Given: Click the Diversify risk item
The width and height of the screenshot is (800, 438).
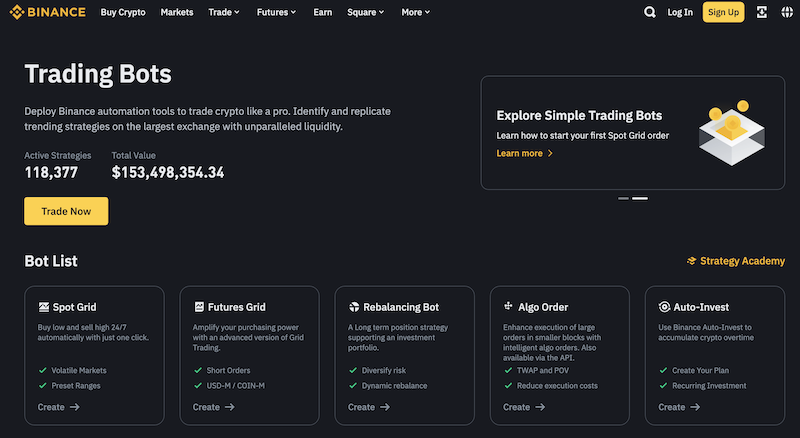Looking at the screenshot, I should (x=378, y=370).
